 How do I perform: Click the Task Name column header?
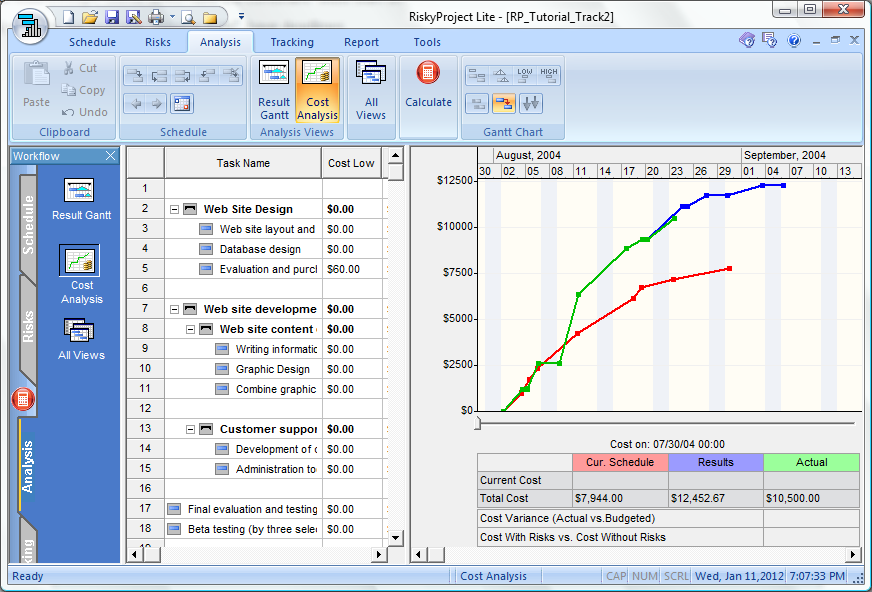click(x=243, y=163)
